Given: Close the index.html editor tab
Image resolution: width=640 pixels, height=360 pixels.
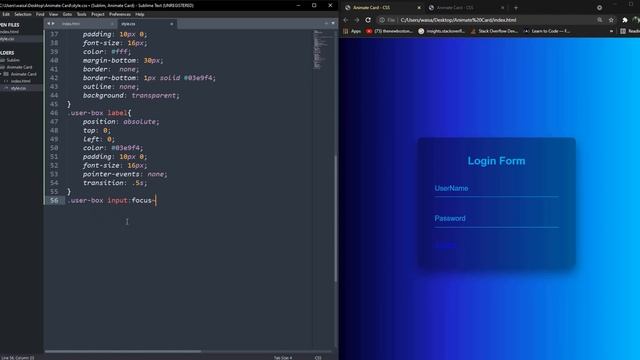Looking at the screenshot, I should pyautogui.click(x=112, y=24).
